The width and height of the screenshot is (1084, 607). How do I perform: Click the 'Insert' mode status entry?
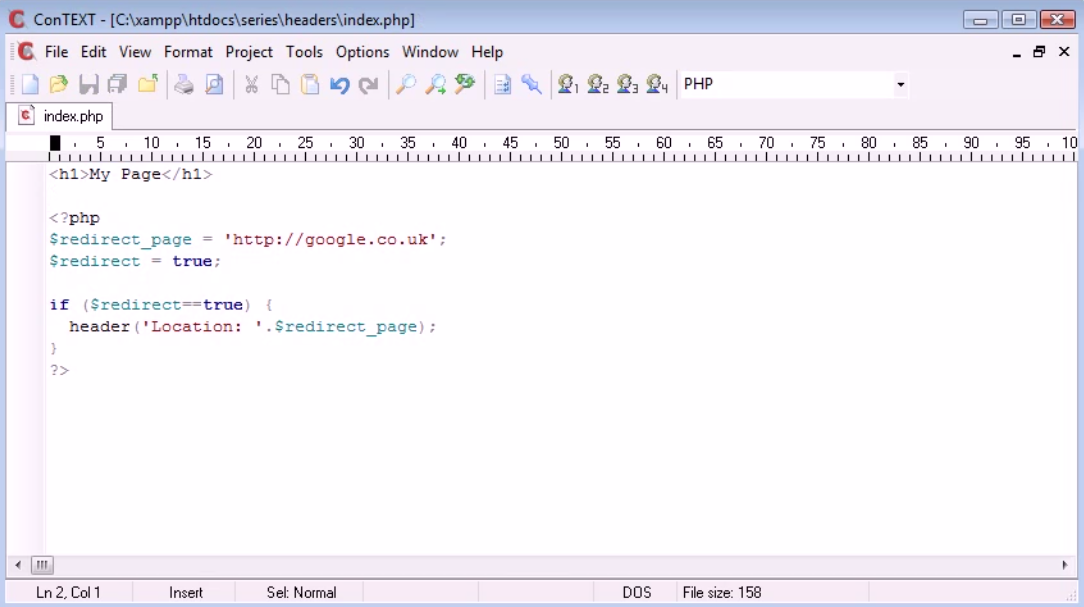click(185, 592)
